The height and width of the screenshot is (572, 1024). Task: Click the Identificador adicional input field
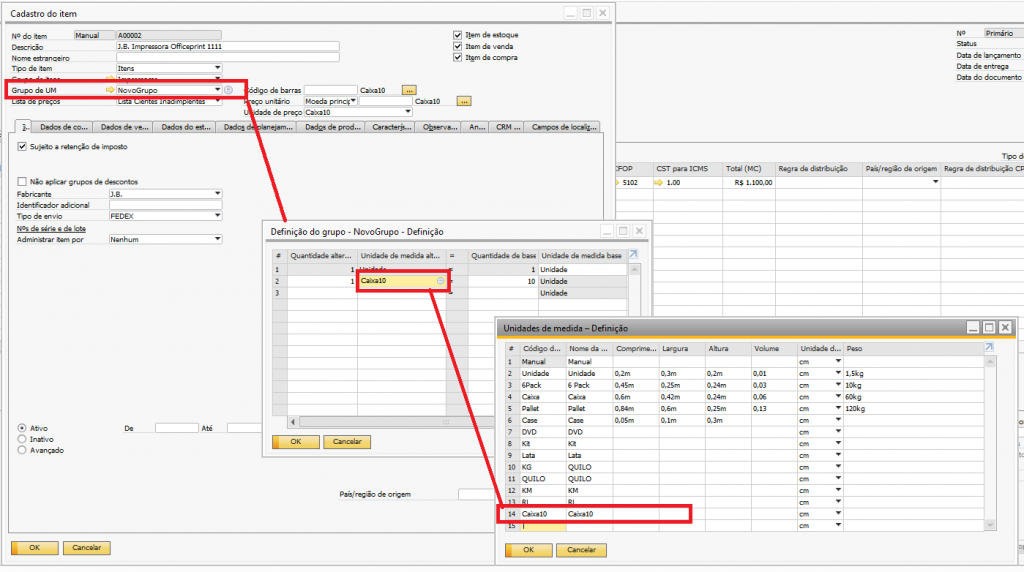(x=164, y=205)
